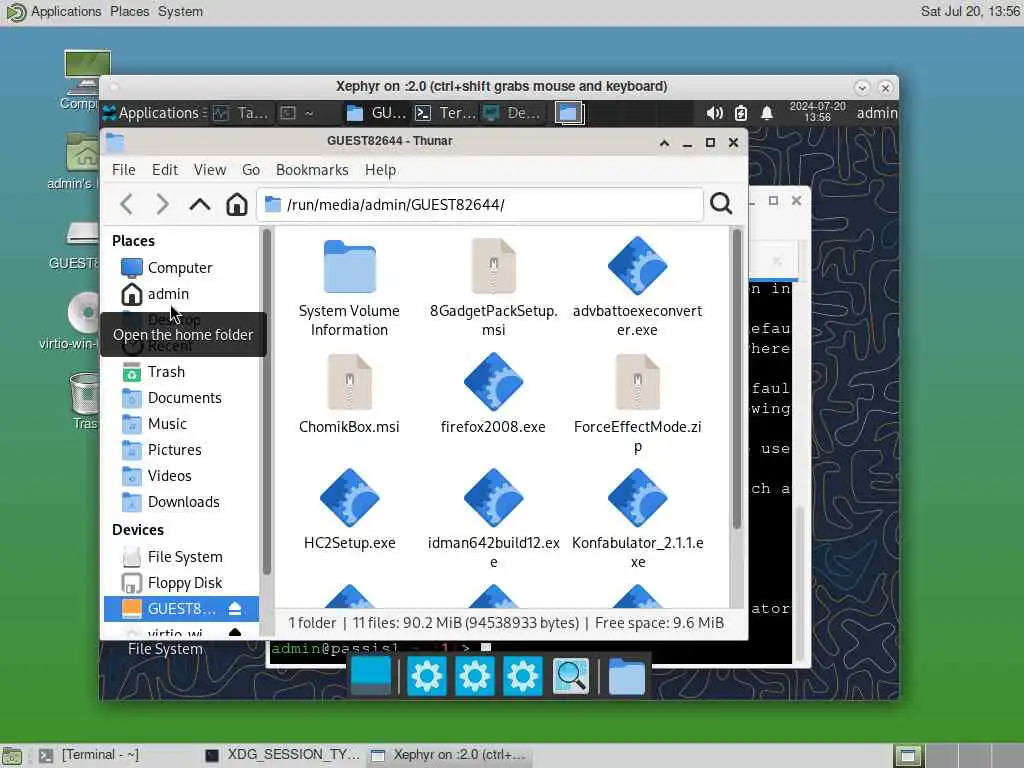
Task: Click the file pane vertical scrollbar
Action: pos(737,379)
